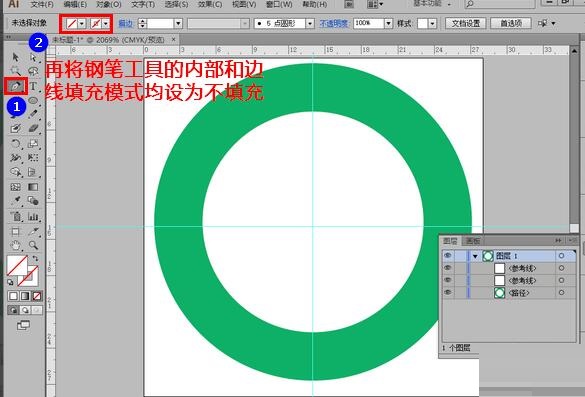This screenshot has height=397, width=585.
Task: Expand the opacity 100% dropdown
Action: tap(388, 24)
